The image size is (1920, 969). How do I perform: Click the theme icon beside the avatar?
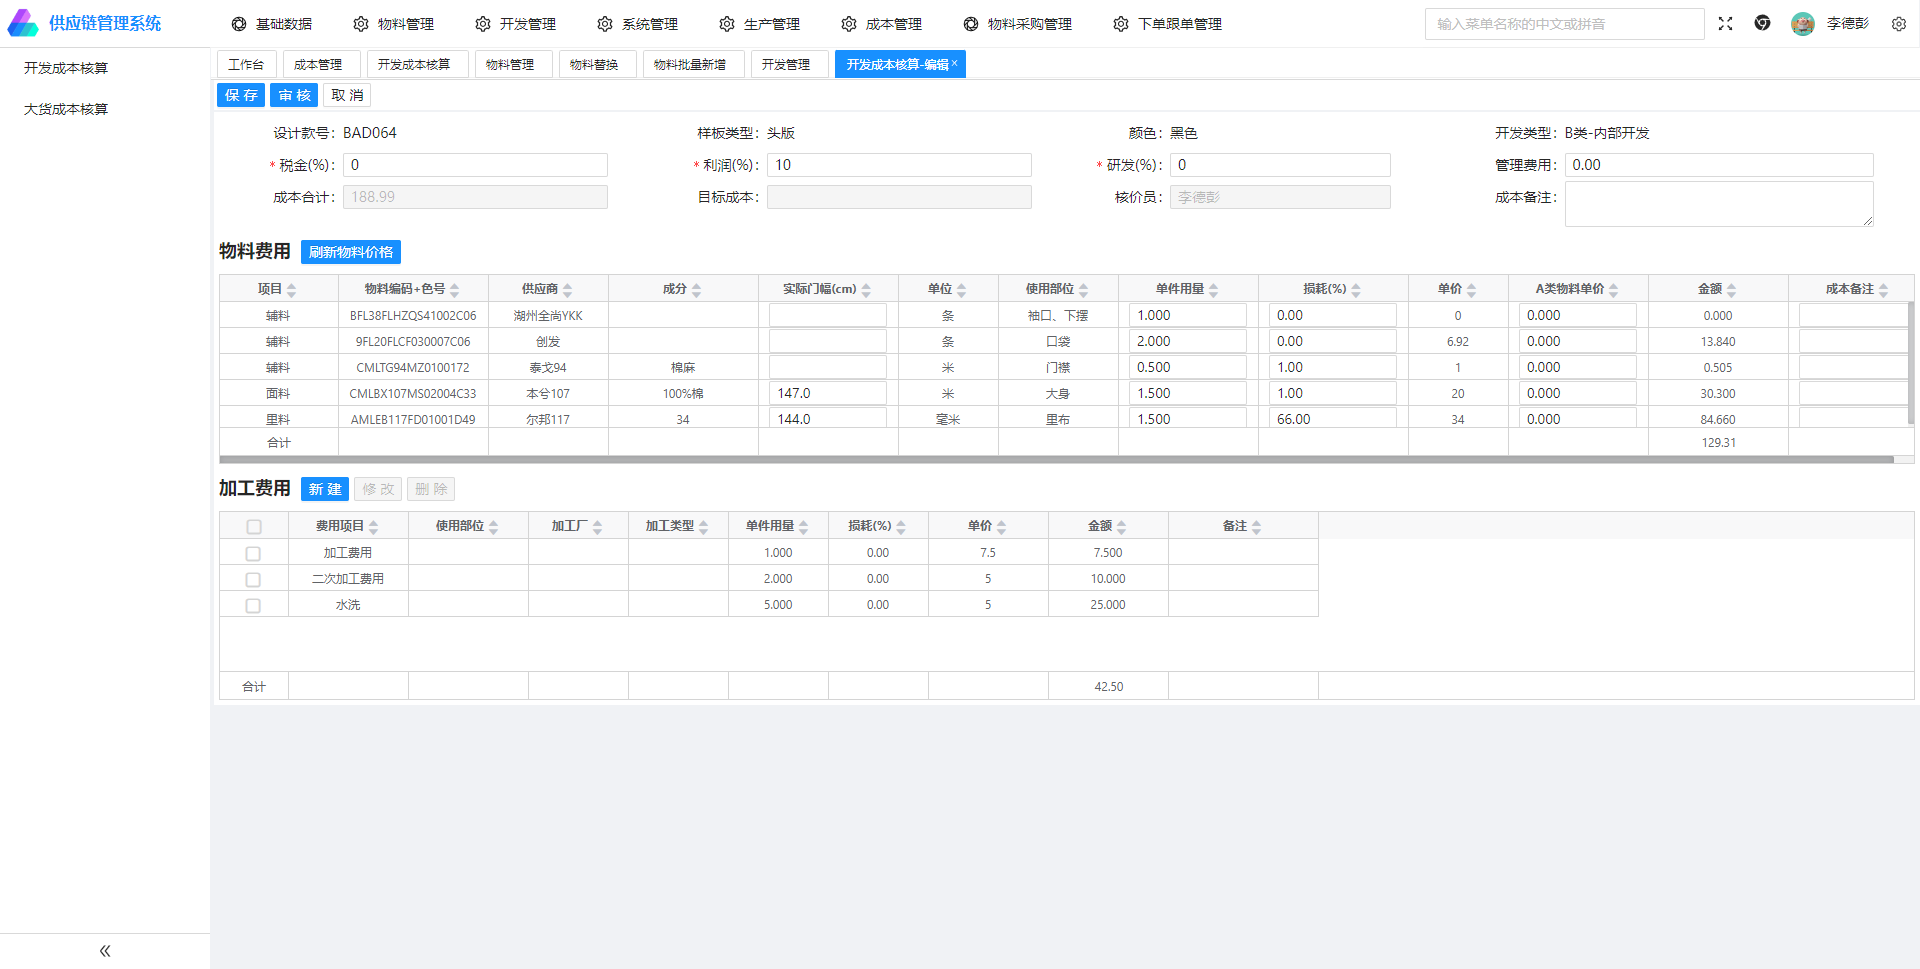1762,24
